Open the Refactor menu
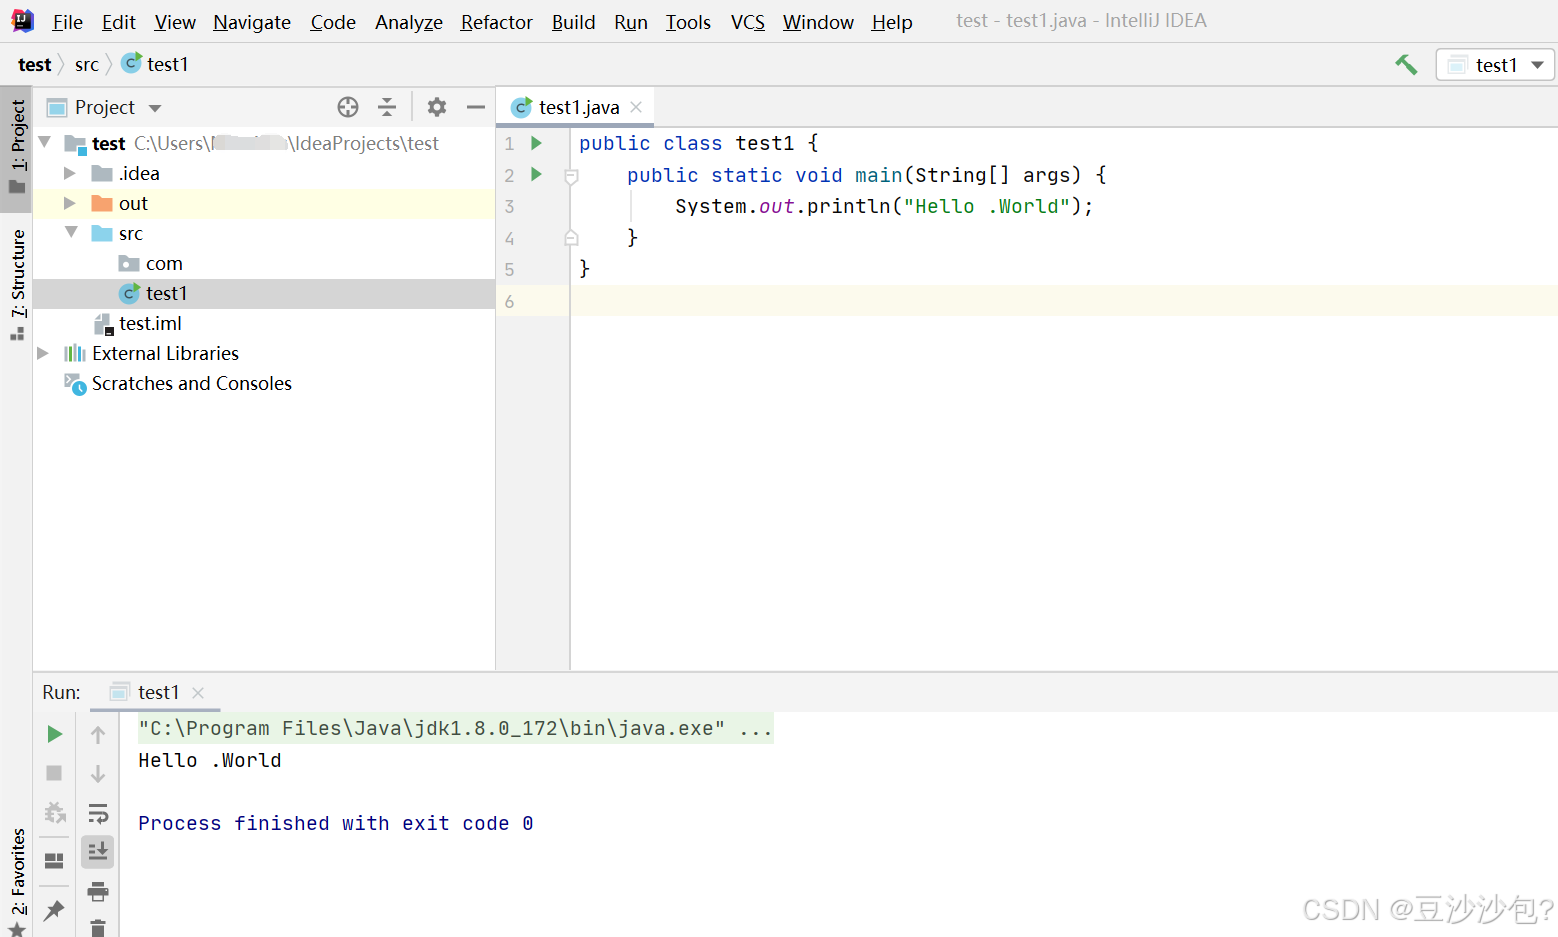Image resolution: width=1558 pixels, height=937 pixels. (496, 22)
